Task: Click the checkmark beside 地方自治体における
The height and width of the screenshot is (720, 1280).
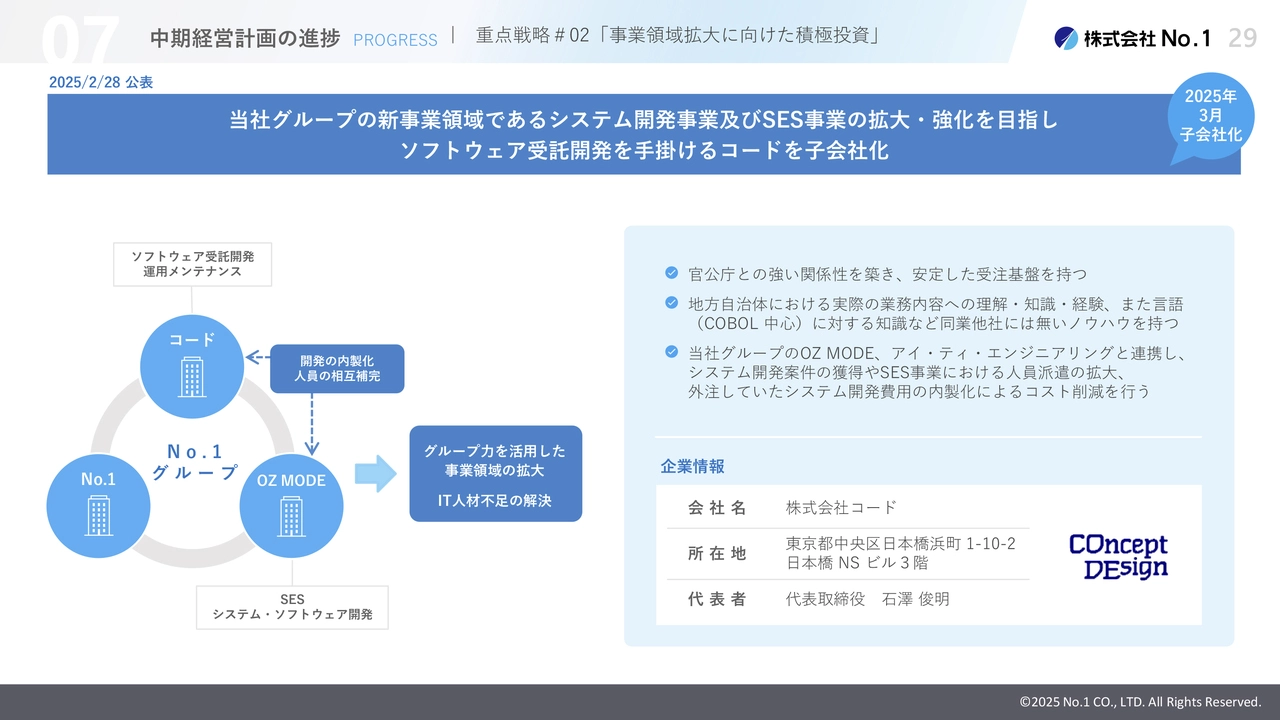Action: [671, 303]
